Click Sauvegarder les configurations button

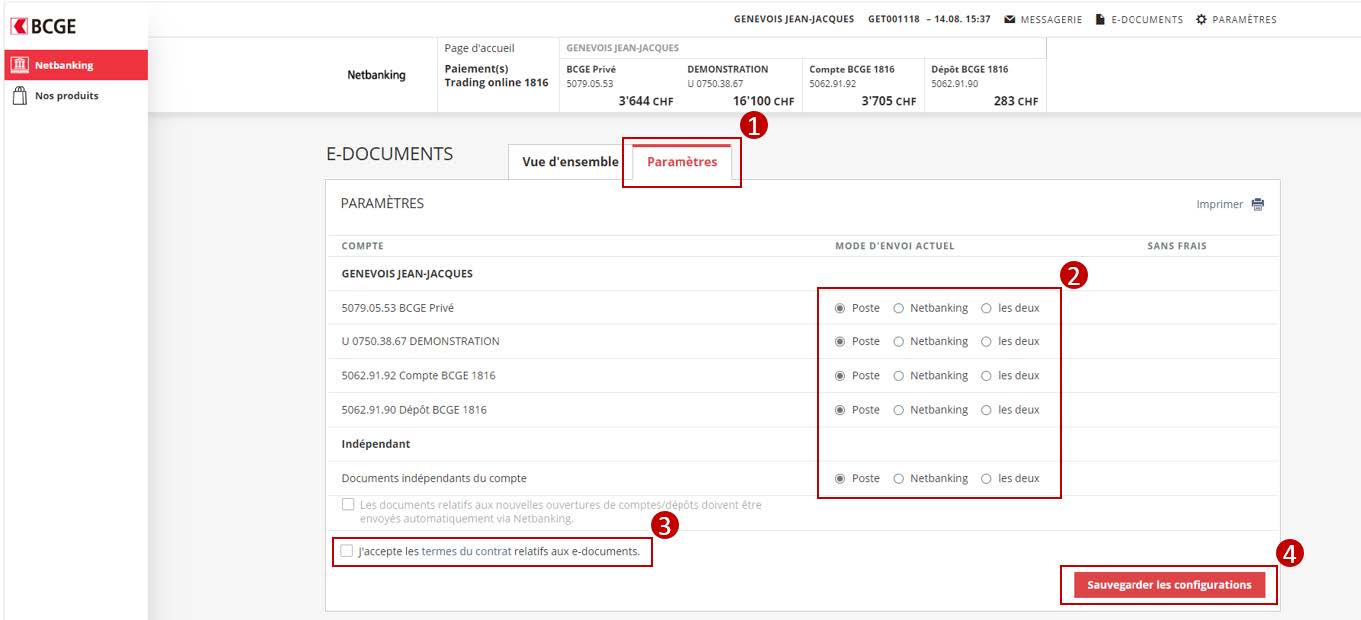coord(1169,585)
